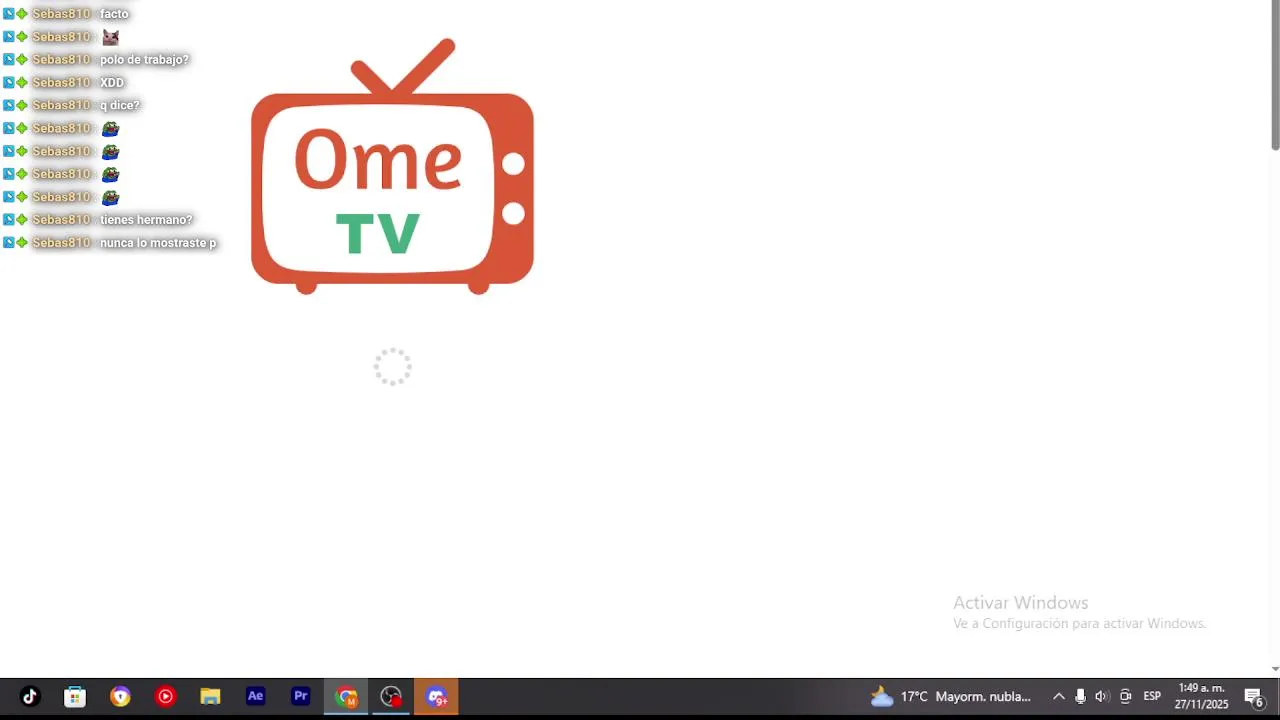Click the microphone tray icon
Screen dimensions: 1280x720
pyautogui.click(x=1080, y=697)
